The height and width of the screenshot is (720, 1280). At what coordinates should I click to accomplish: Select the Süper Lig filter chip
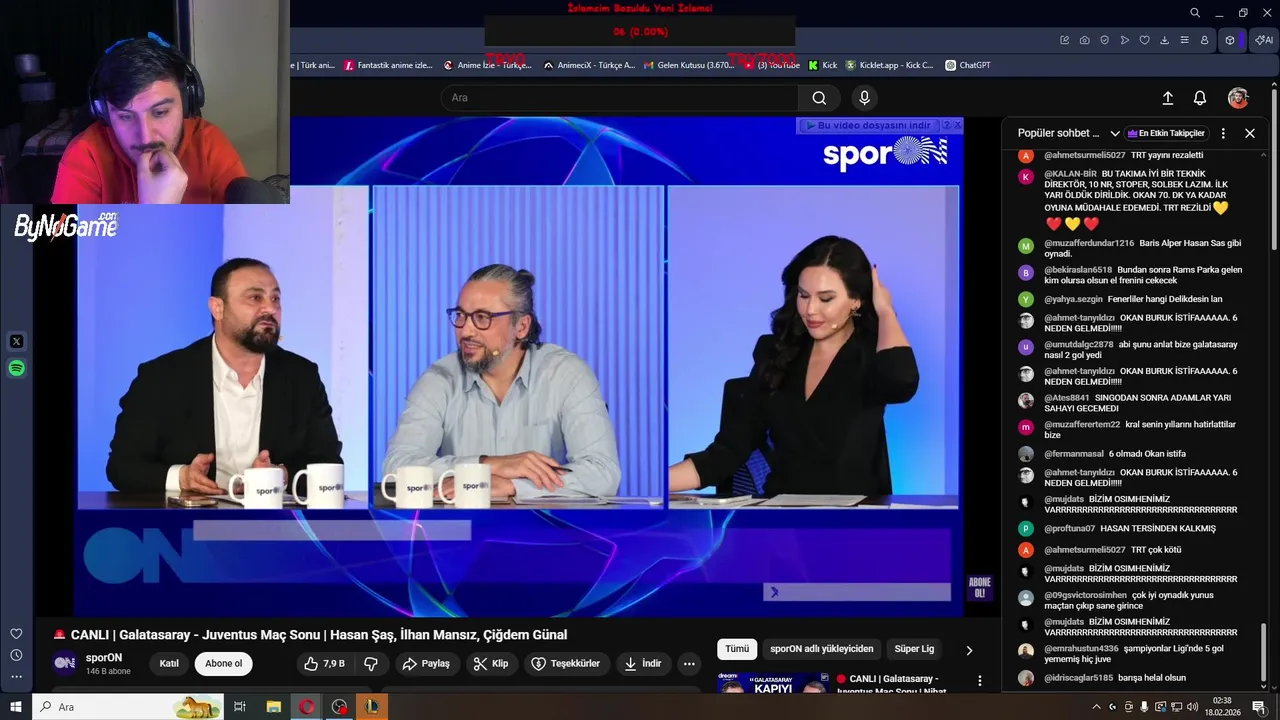coord(914,649)
